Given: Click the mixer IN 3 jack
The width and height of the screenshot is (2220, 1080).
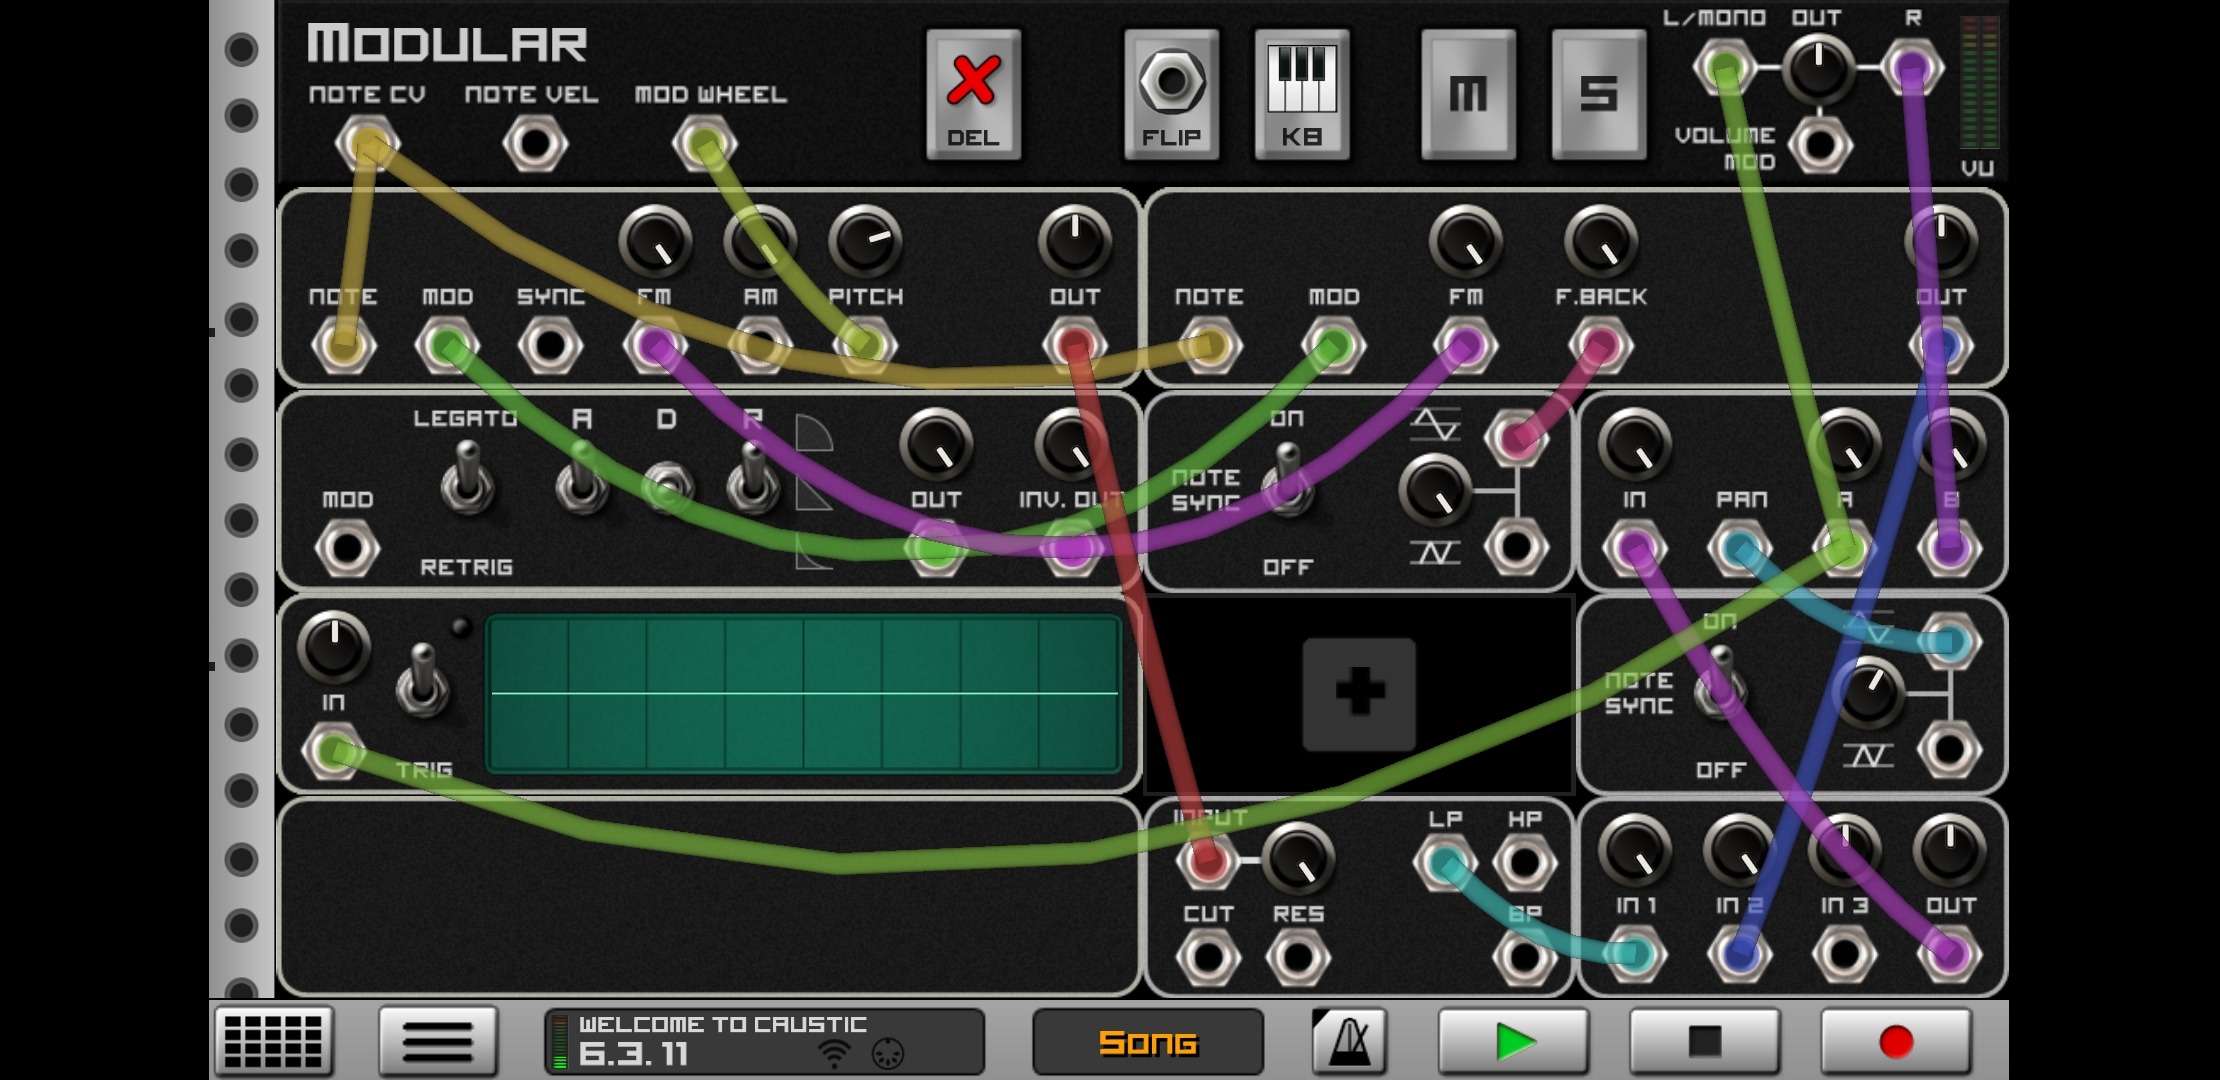Looking at the screenshot, I should pos(1844,955).
